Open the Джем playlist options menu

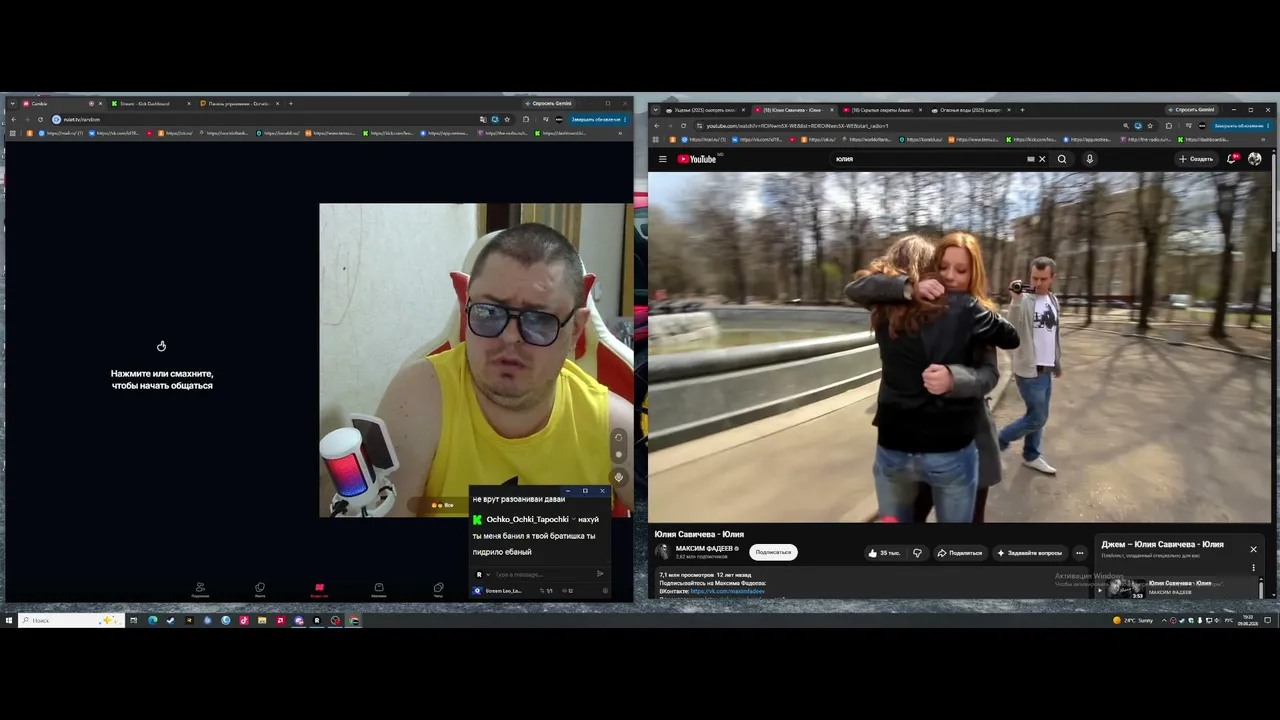1253,568
